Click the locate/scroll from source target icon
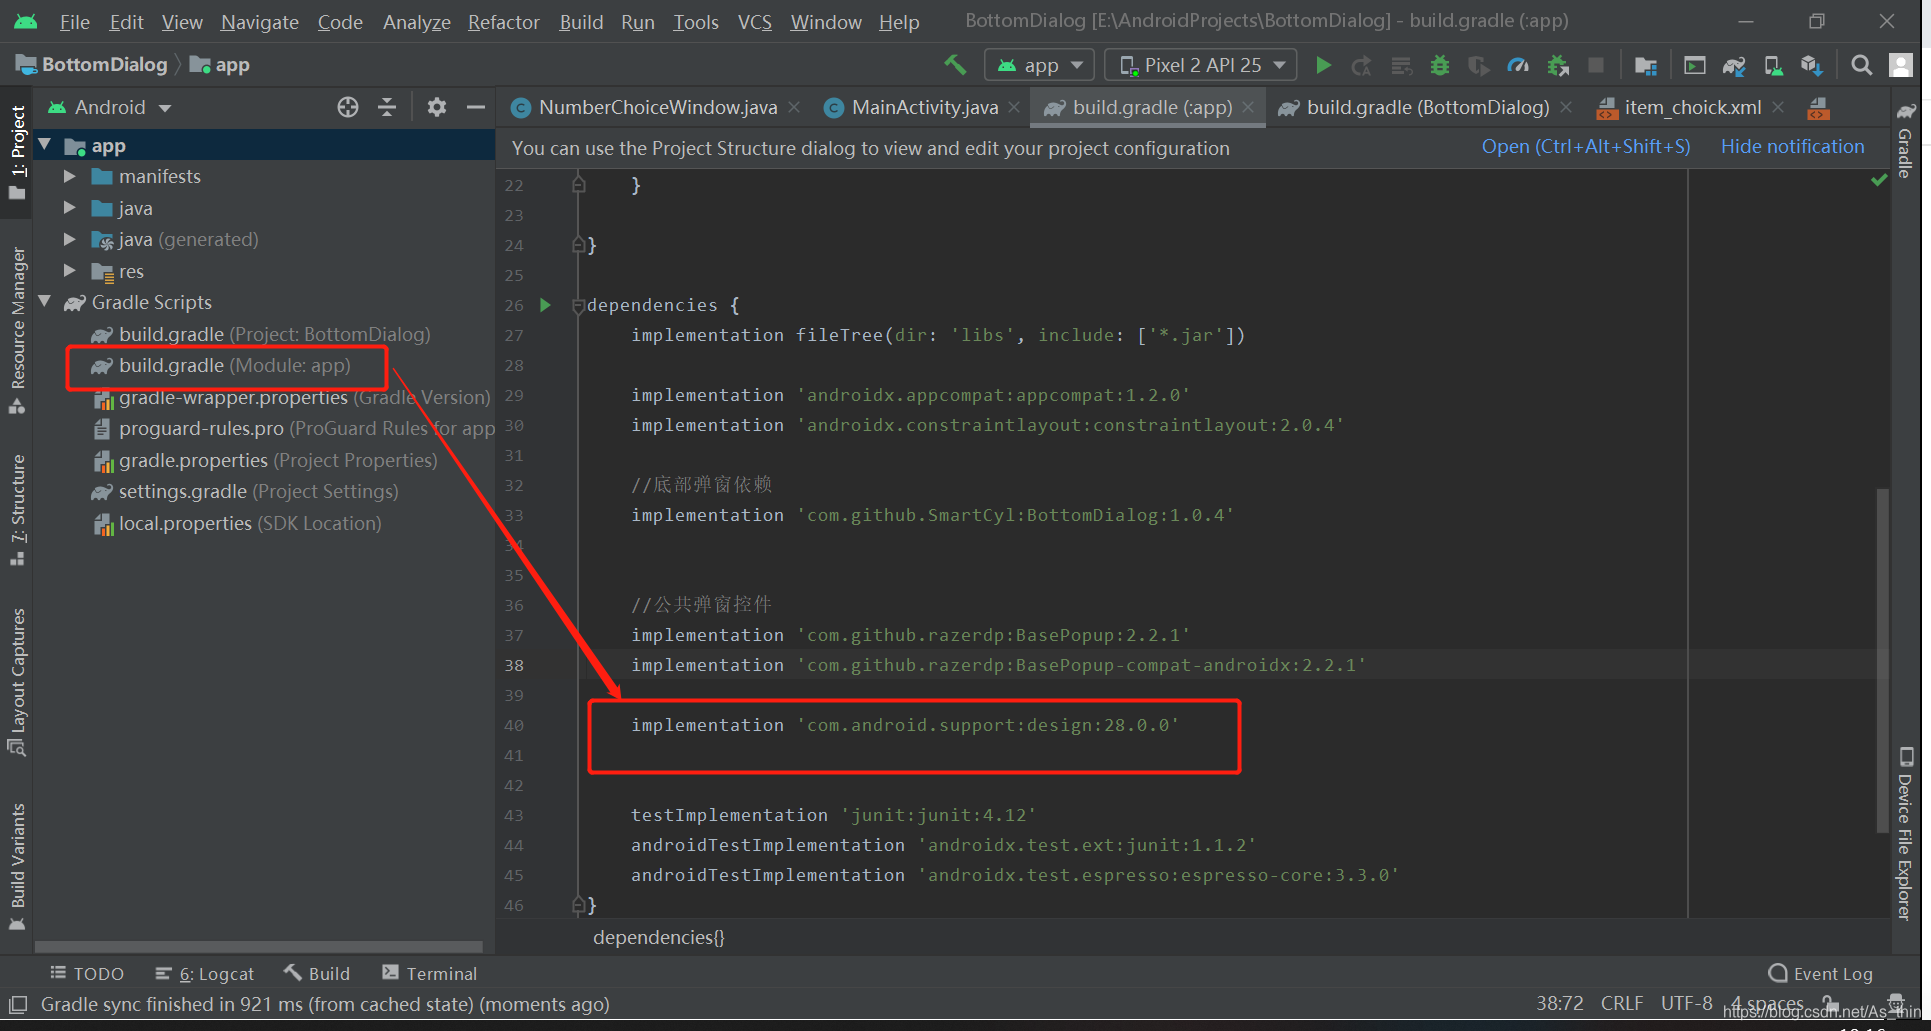This screenshot has height=1031, width=1931. [x=347, y=107]
